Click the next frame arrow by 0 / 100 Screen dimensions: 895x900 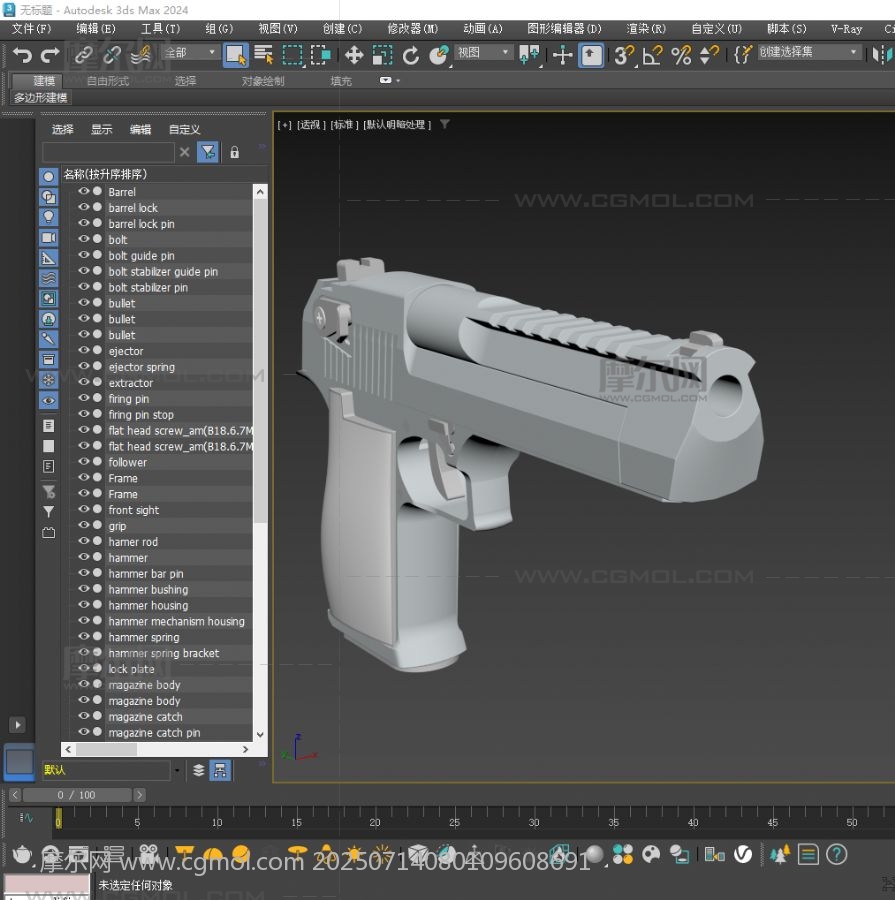pyautogui.click(x=140, y=795)
